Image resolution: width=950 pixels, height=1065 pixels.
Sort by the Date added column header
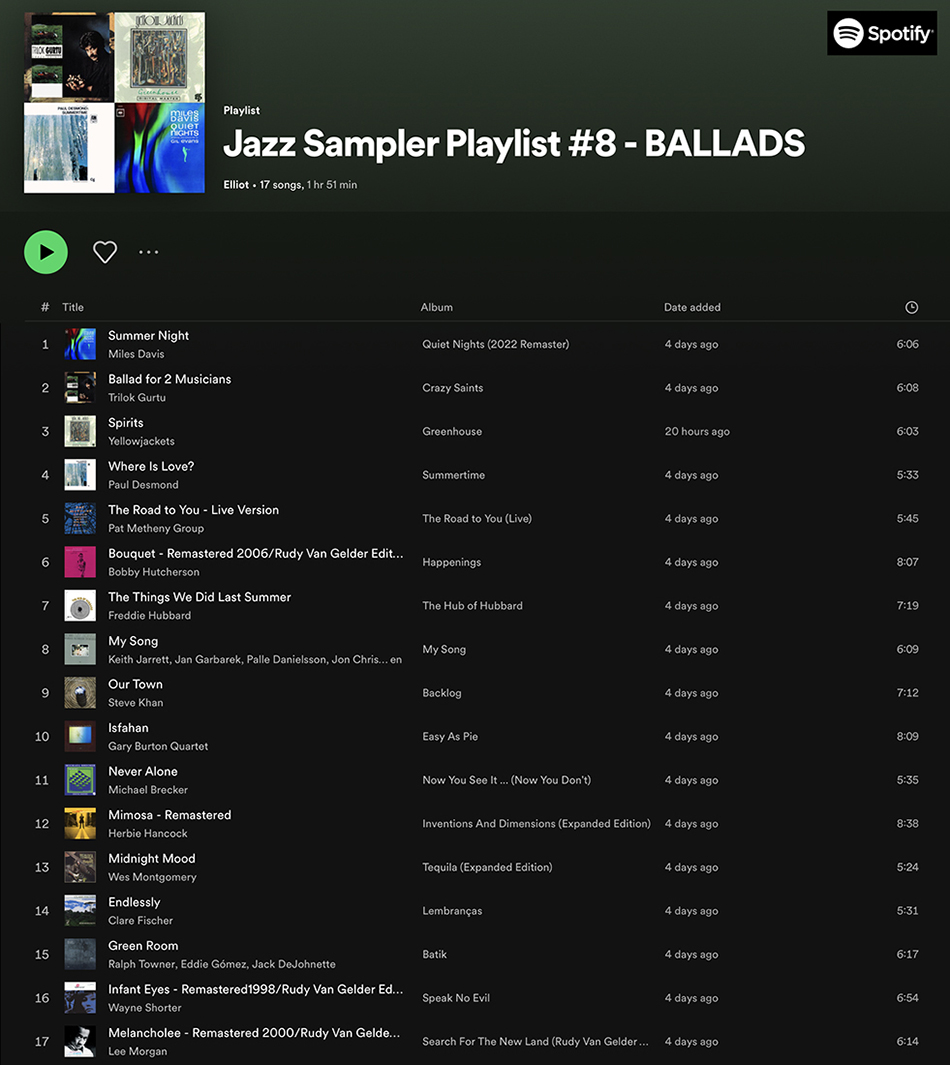(692, 307)
